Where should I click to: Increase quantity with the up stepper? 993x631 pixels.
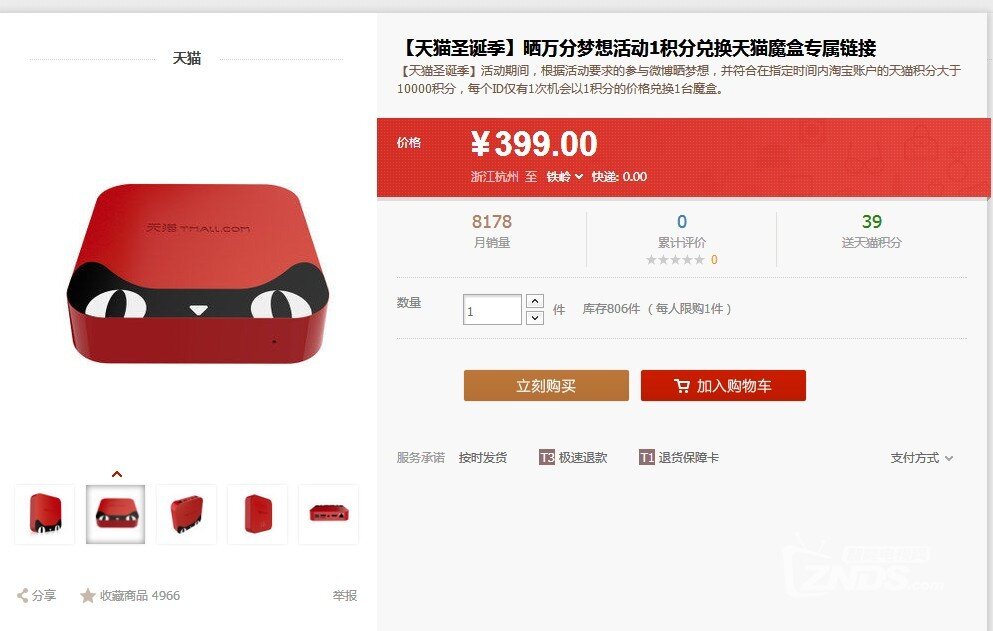[534, 301]
